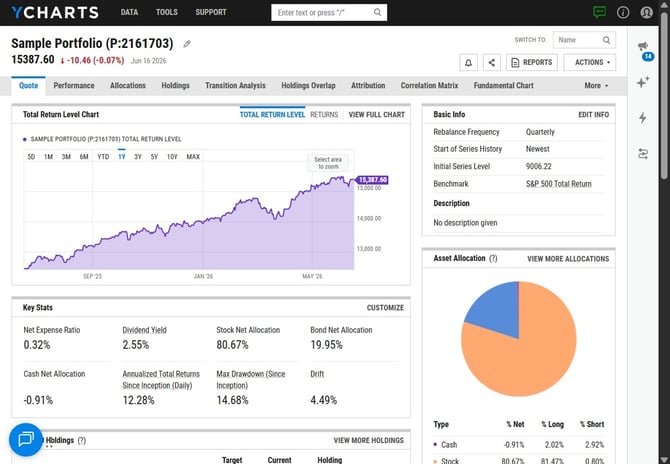Switch to the Holdings tab

click(175, 85)
